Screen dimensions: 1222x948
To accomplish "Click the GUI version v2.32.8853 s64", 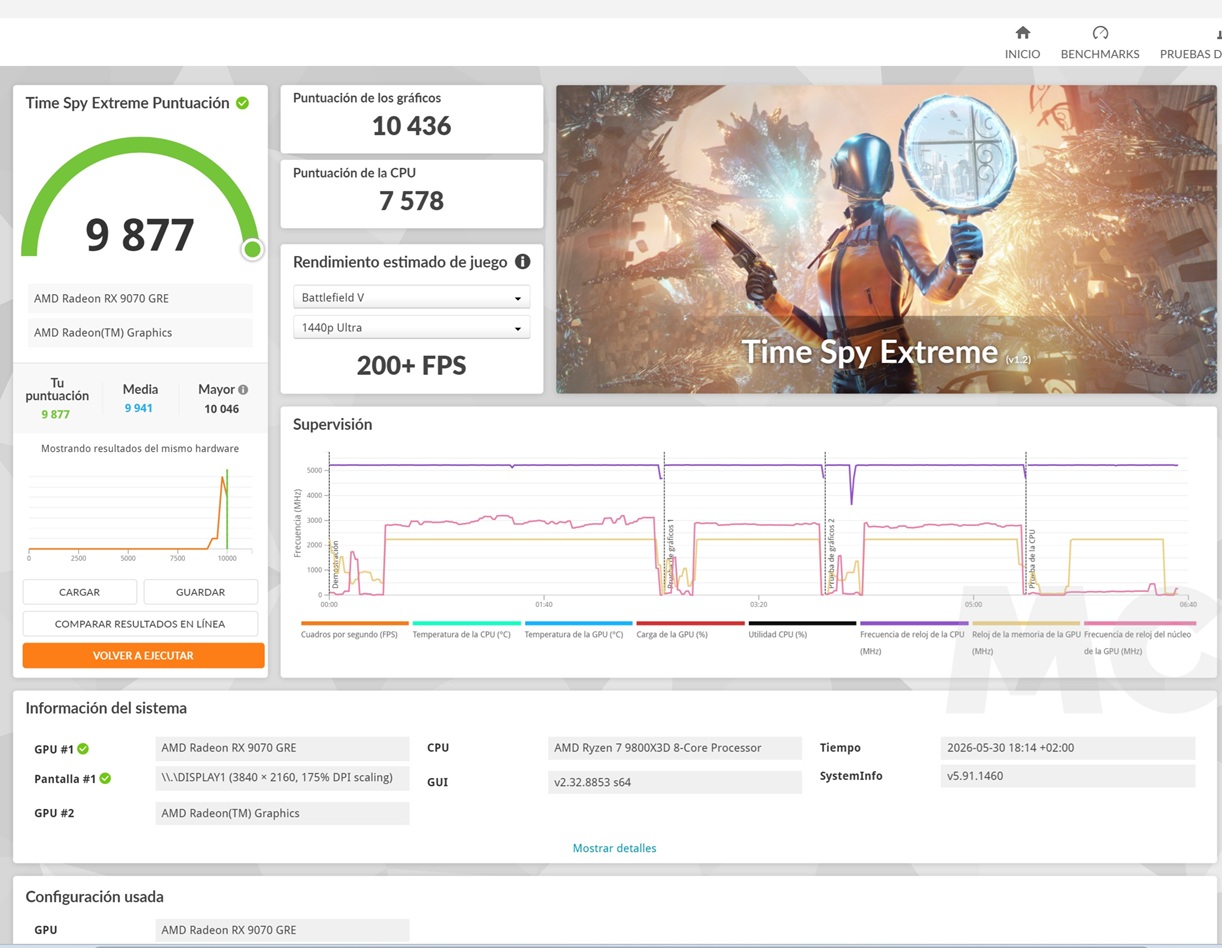I will (x=675, y=782).
